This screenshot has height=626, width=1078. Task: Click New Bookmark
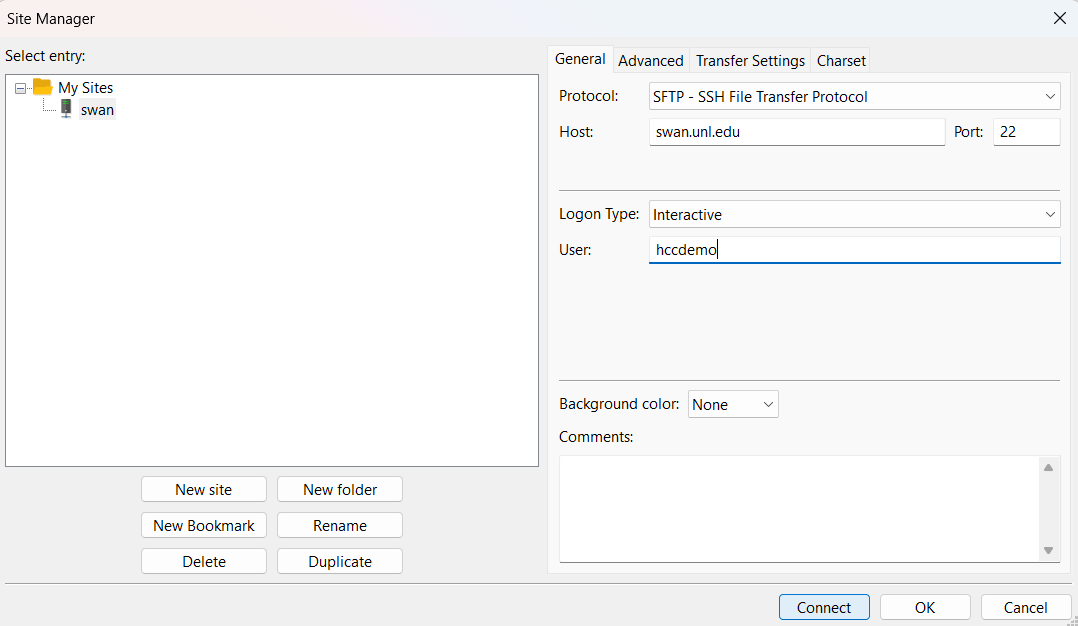(203, 525)
